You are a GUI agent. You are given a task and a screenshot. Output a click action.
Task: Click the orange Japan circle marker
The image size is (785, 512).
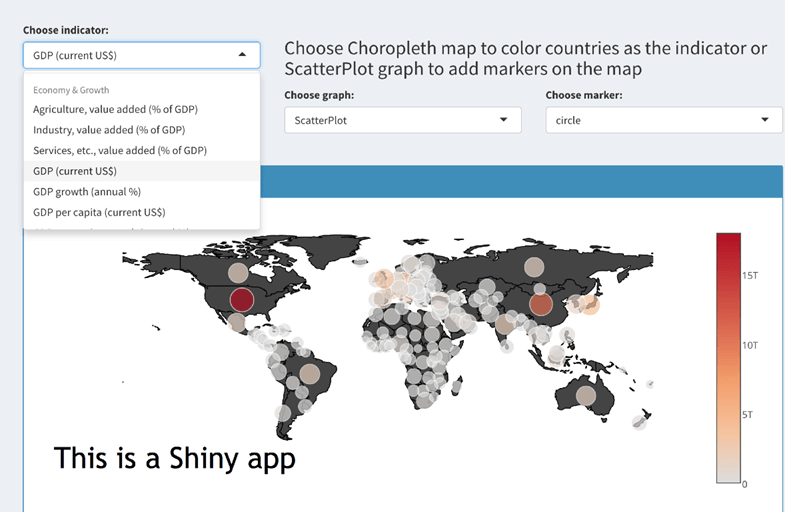pos(590,303)
